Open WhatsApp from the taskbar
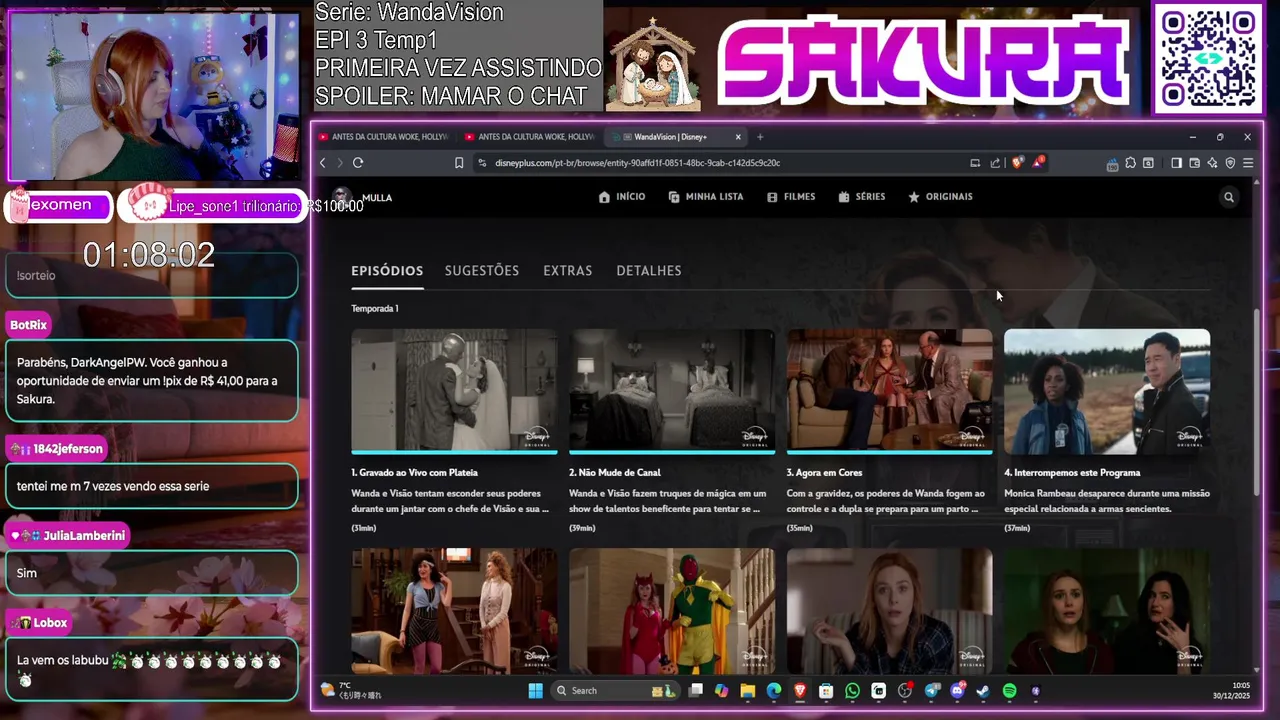Viewport: 1280px width, 720px height. [852, 691]
